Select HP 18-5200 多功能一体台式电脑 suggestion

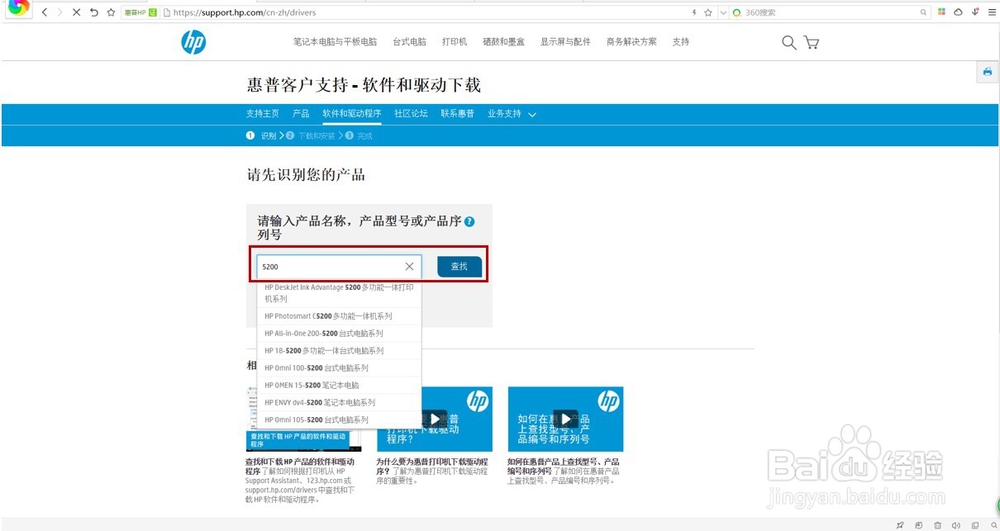[x=339, y=351]
